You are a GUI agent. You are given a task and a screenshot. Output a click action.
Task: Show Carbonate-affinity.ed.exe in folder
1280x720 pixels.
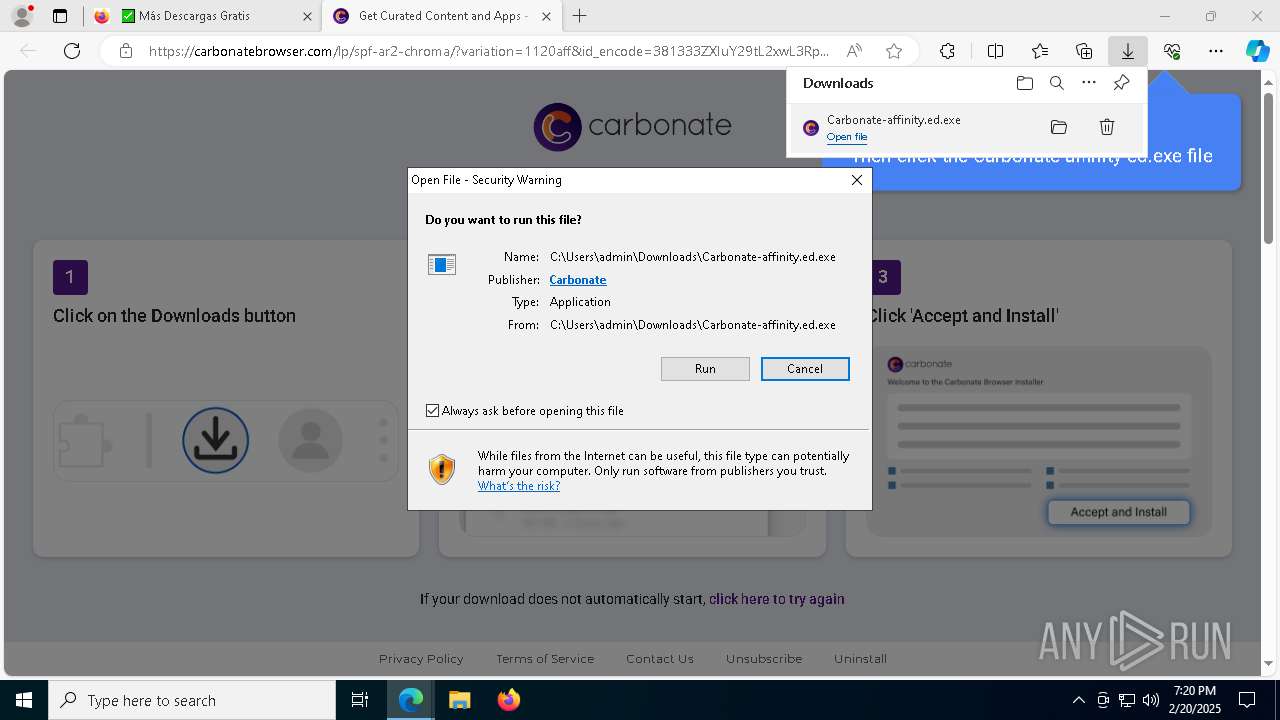point(1059,127)
